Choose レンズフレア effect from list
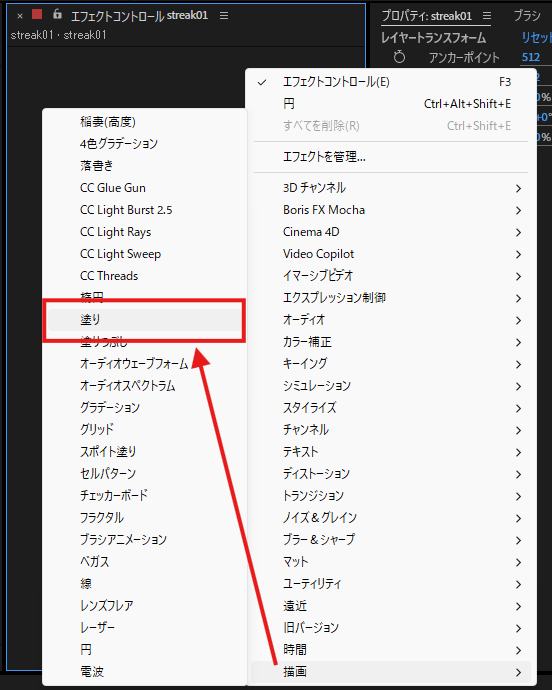This screenshot has width=552, height=690. [x=107, y=606]
